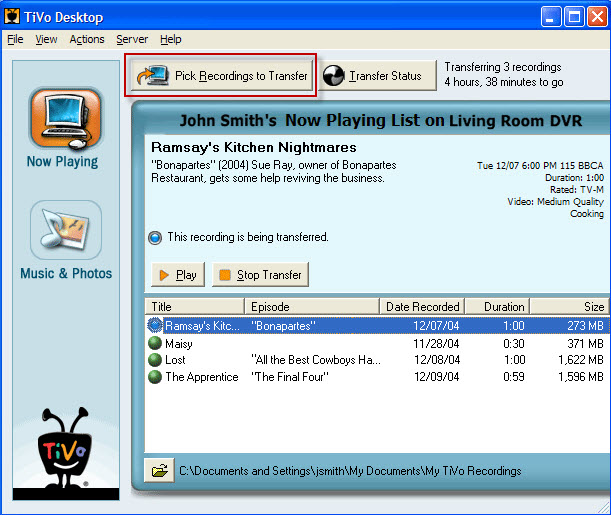Click the Stop Transfer button
The height and width of the screenshot is (515, 611).
[x=260, y=275]
